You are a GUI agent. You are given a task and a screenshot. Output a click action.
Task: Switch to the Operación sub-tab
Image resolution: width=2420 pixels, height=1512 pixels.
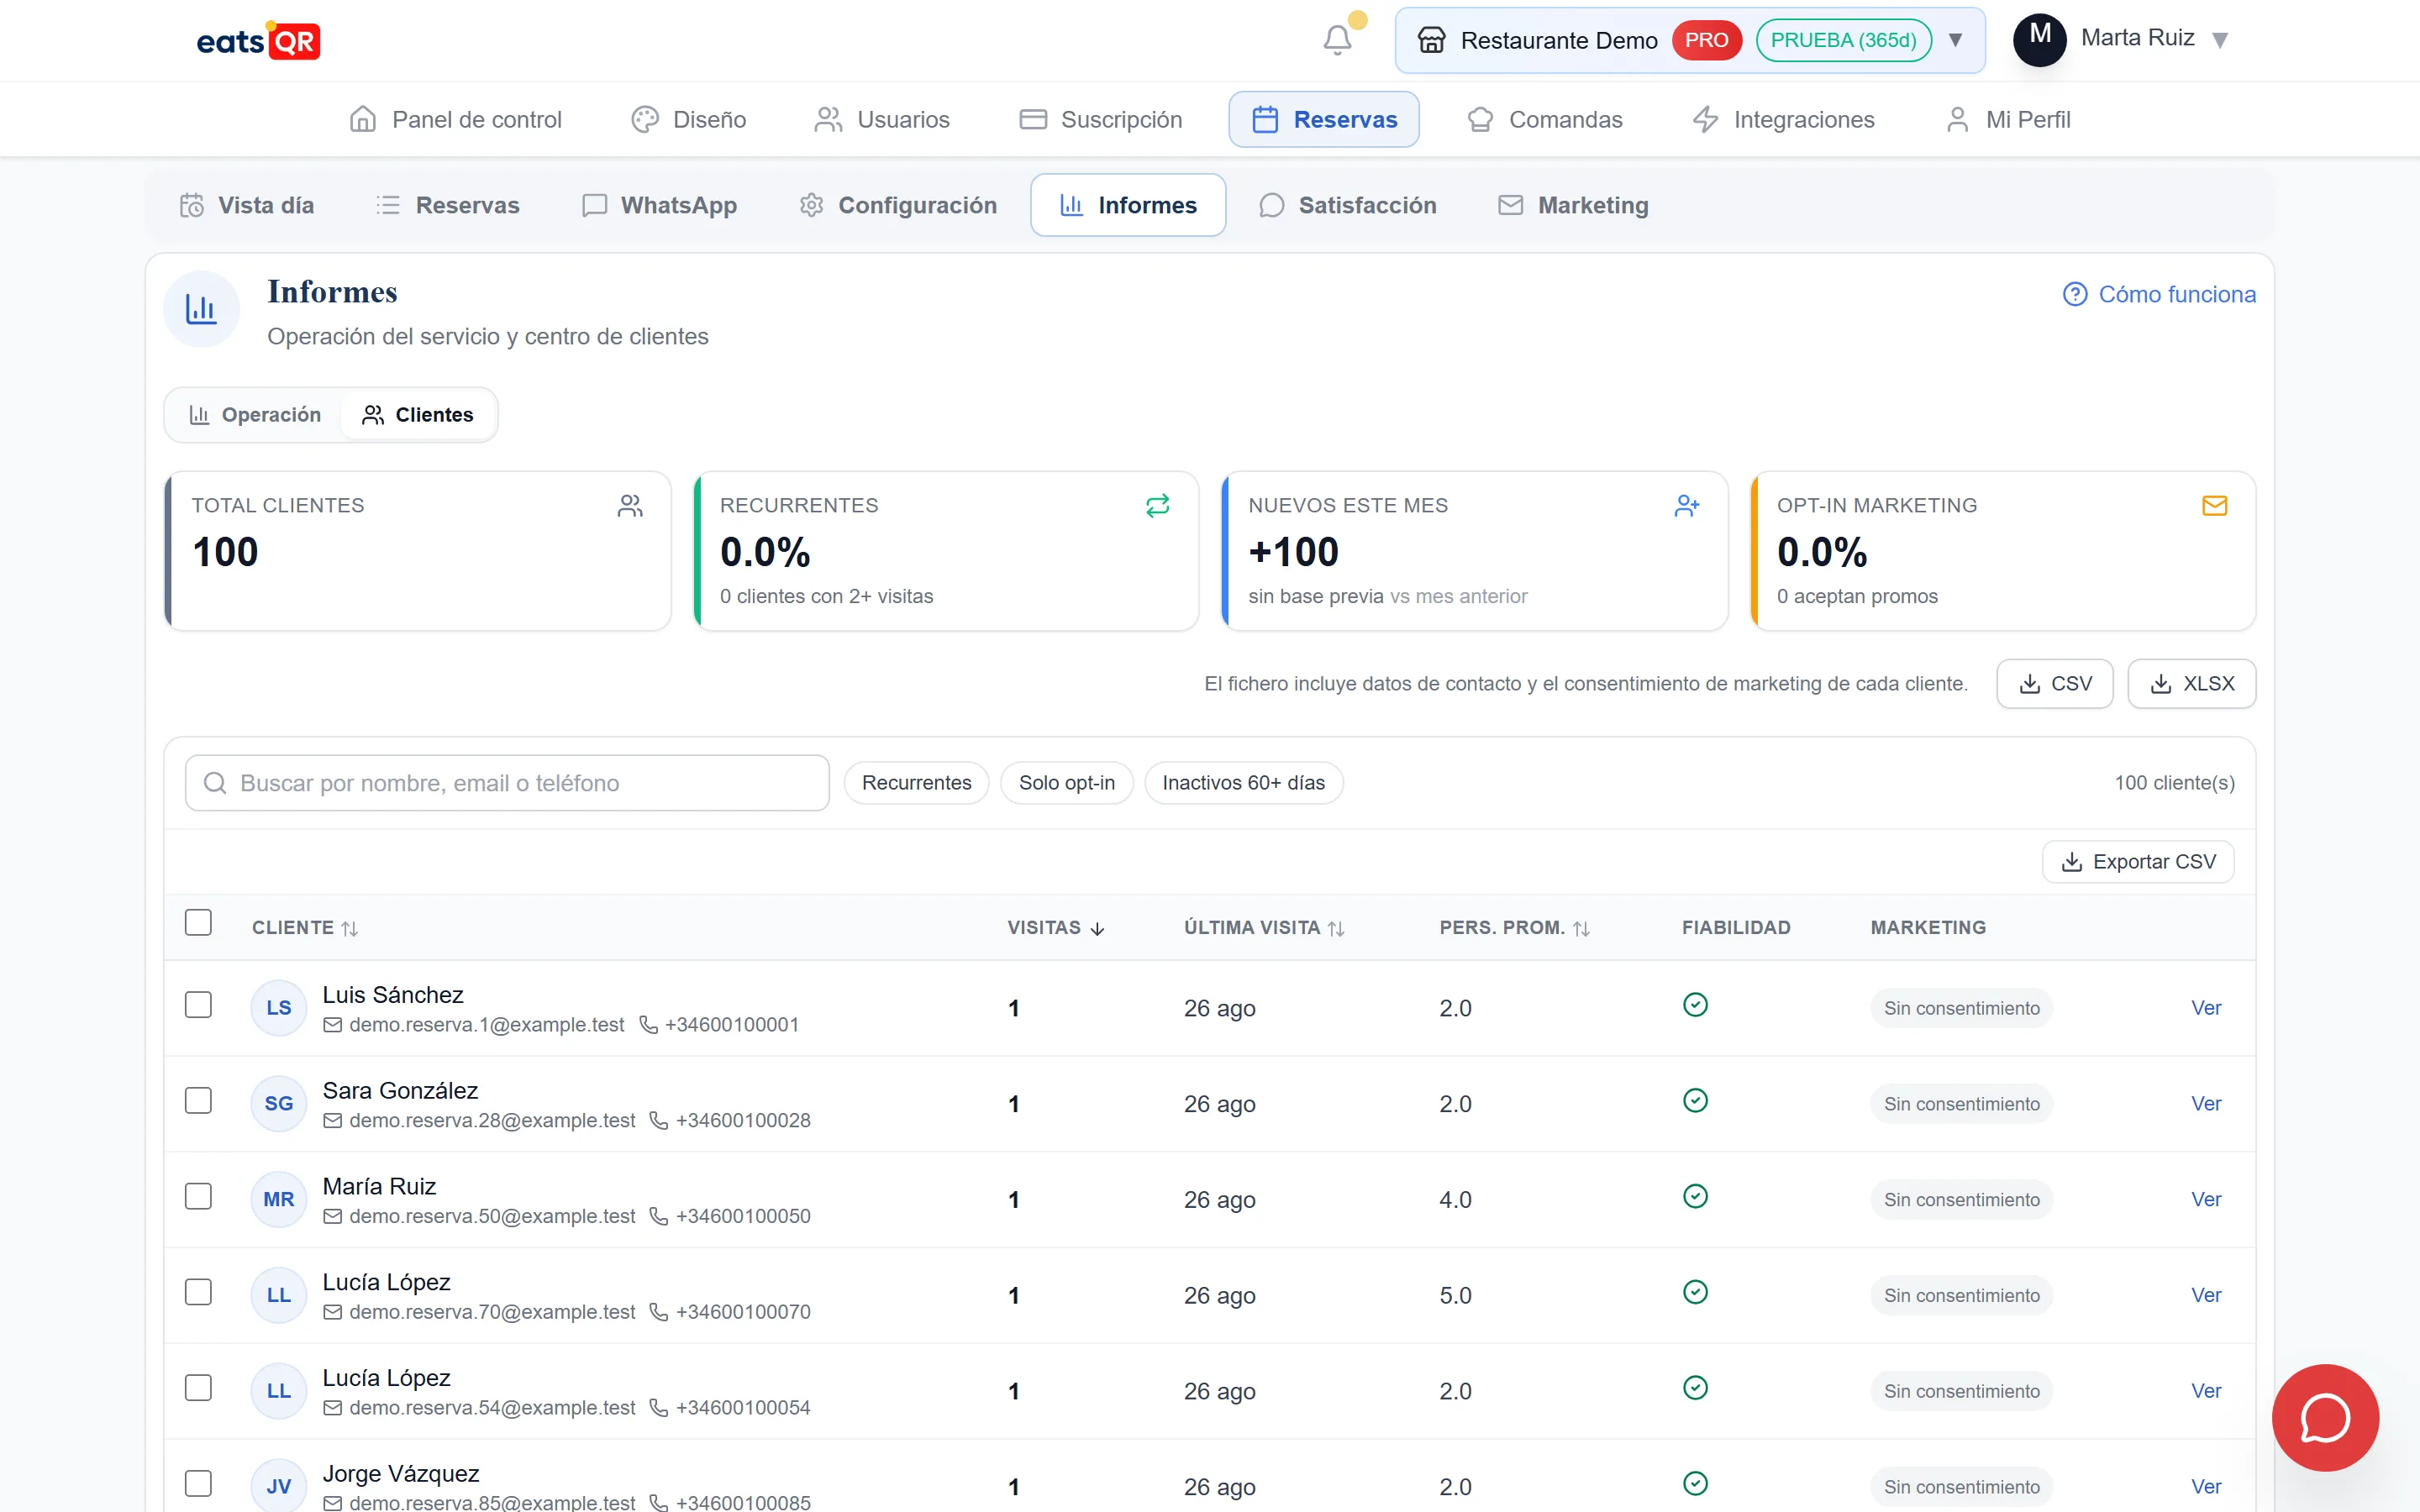click(x=255, y=415)
